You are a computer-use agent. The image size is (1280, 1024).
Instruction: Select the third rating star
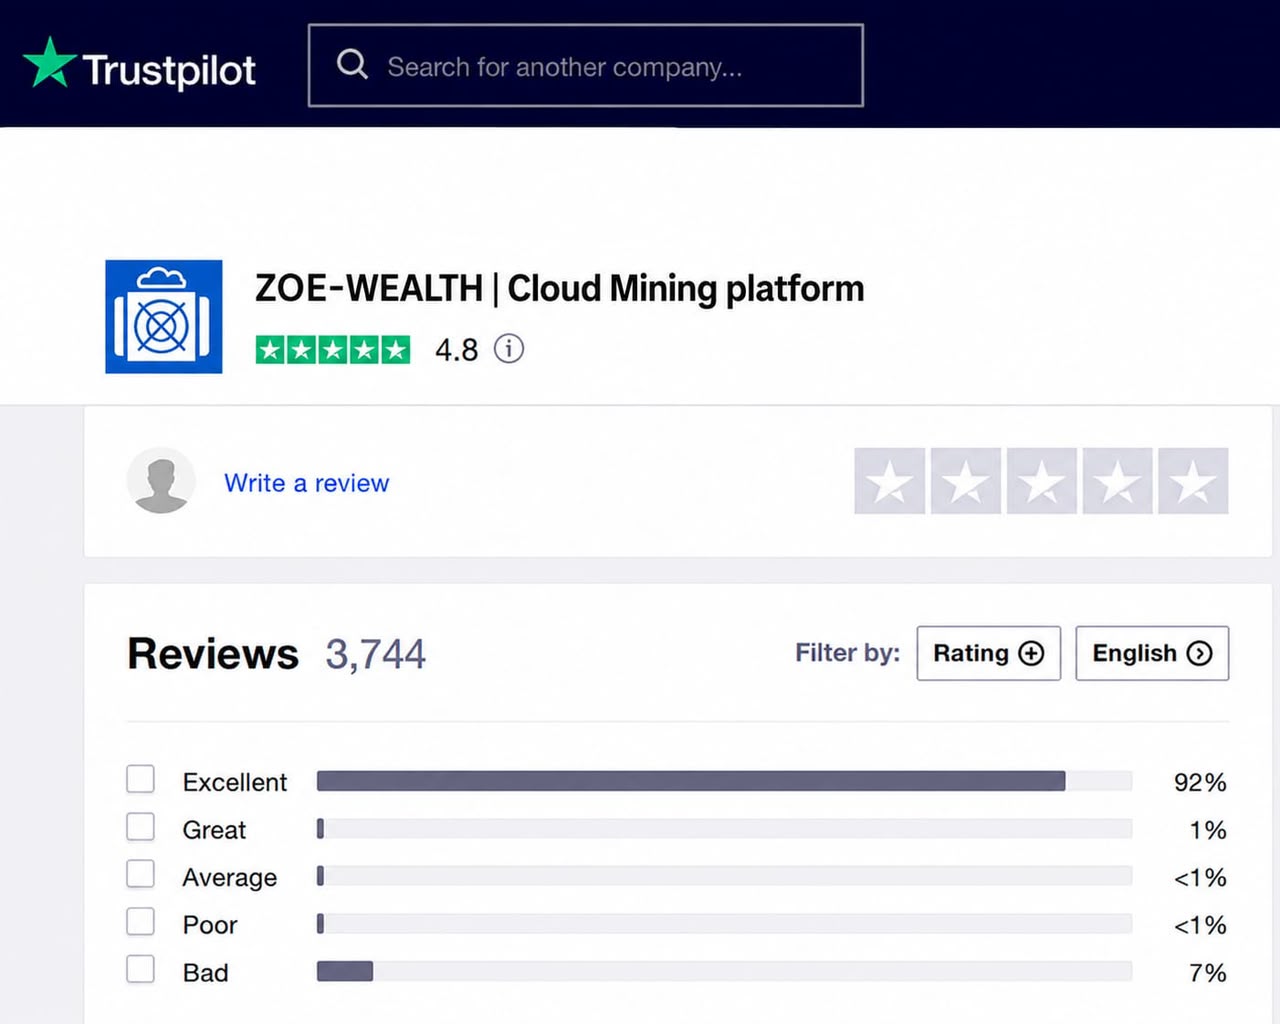tap(1041, 481)
